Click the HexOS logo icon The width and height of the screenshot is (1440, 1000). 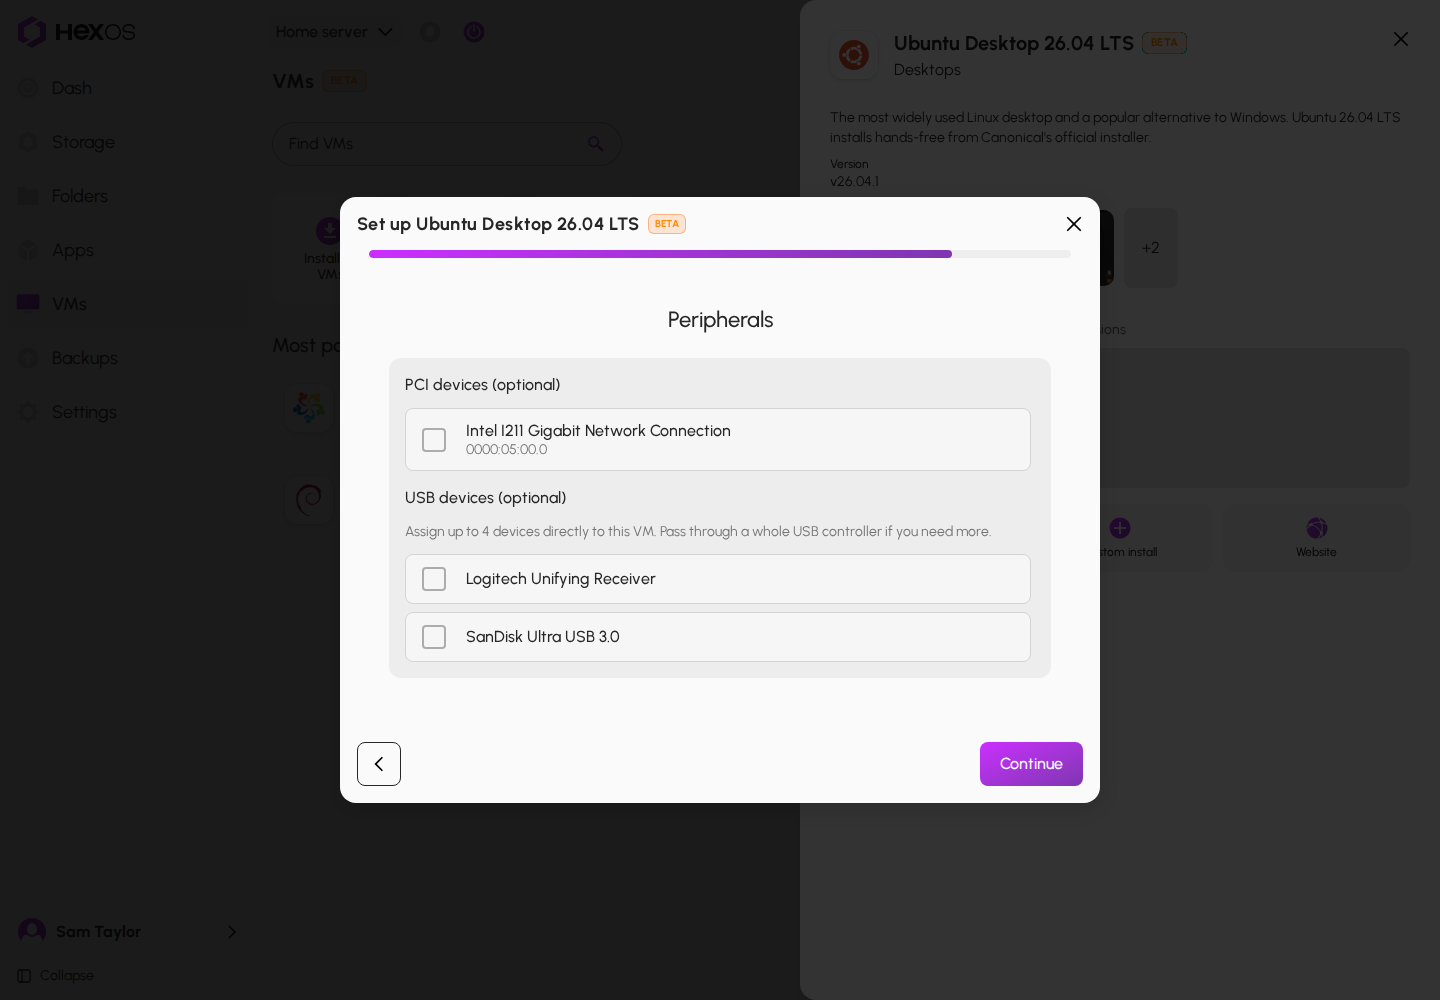(32, 32)
